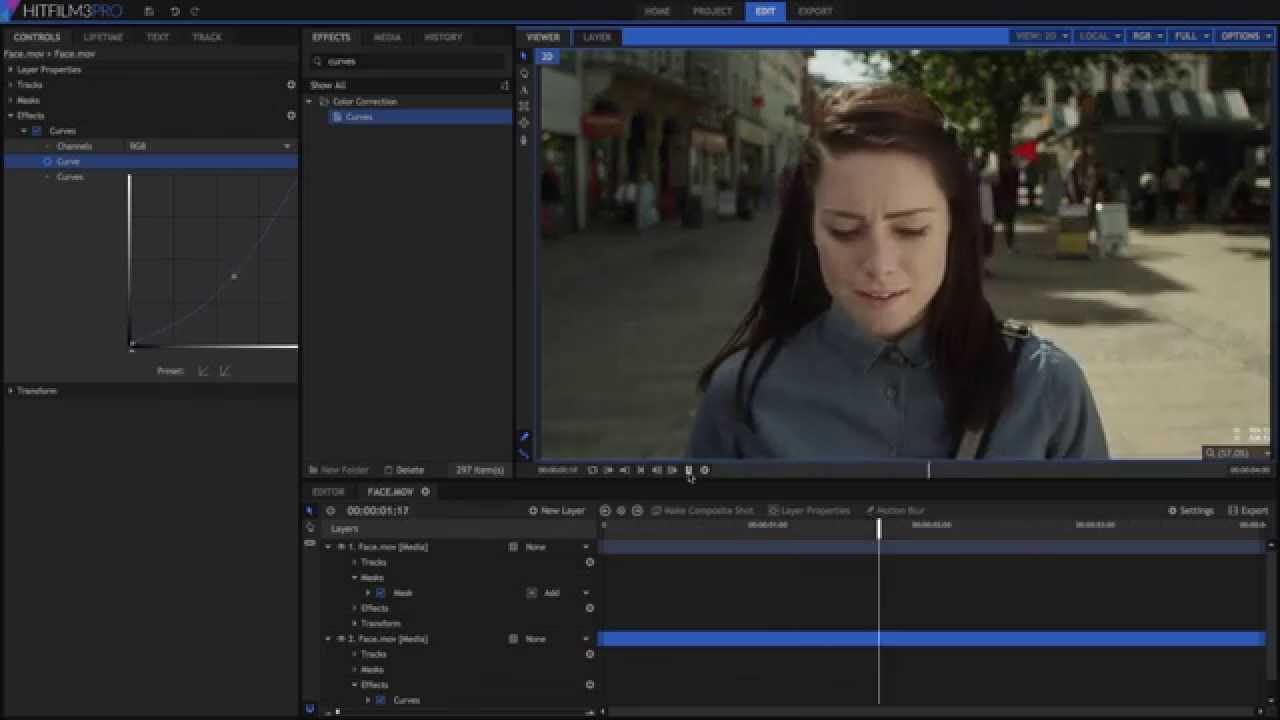Switch to the Project screen tab
The image size is (1280, 720).
coord(712,11)
